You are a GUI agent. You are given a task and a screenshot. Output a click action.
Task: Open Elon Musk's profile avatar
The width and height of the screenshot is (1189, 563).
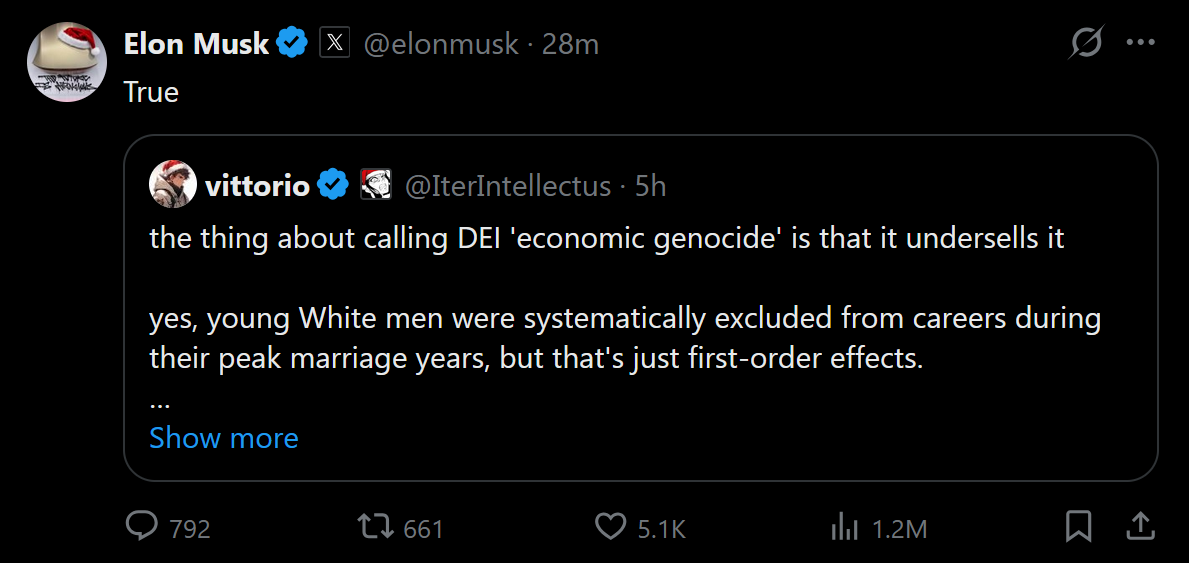tap(66, 62)
